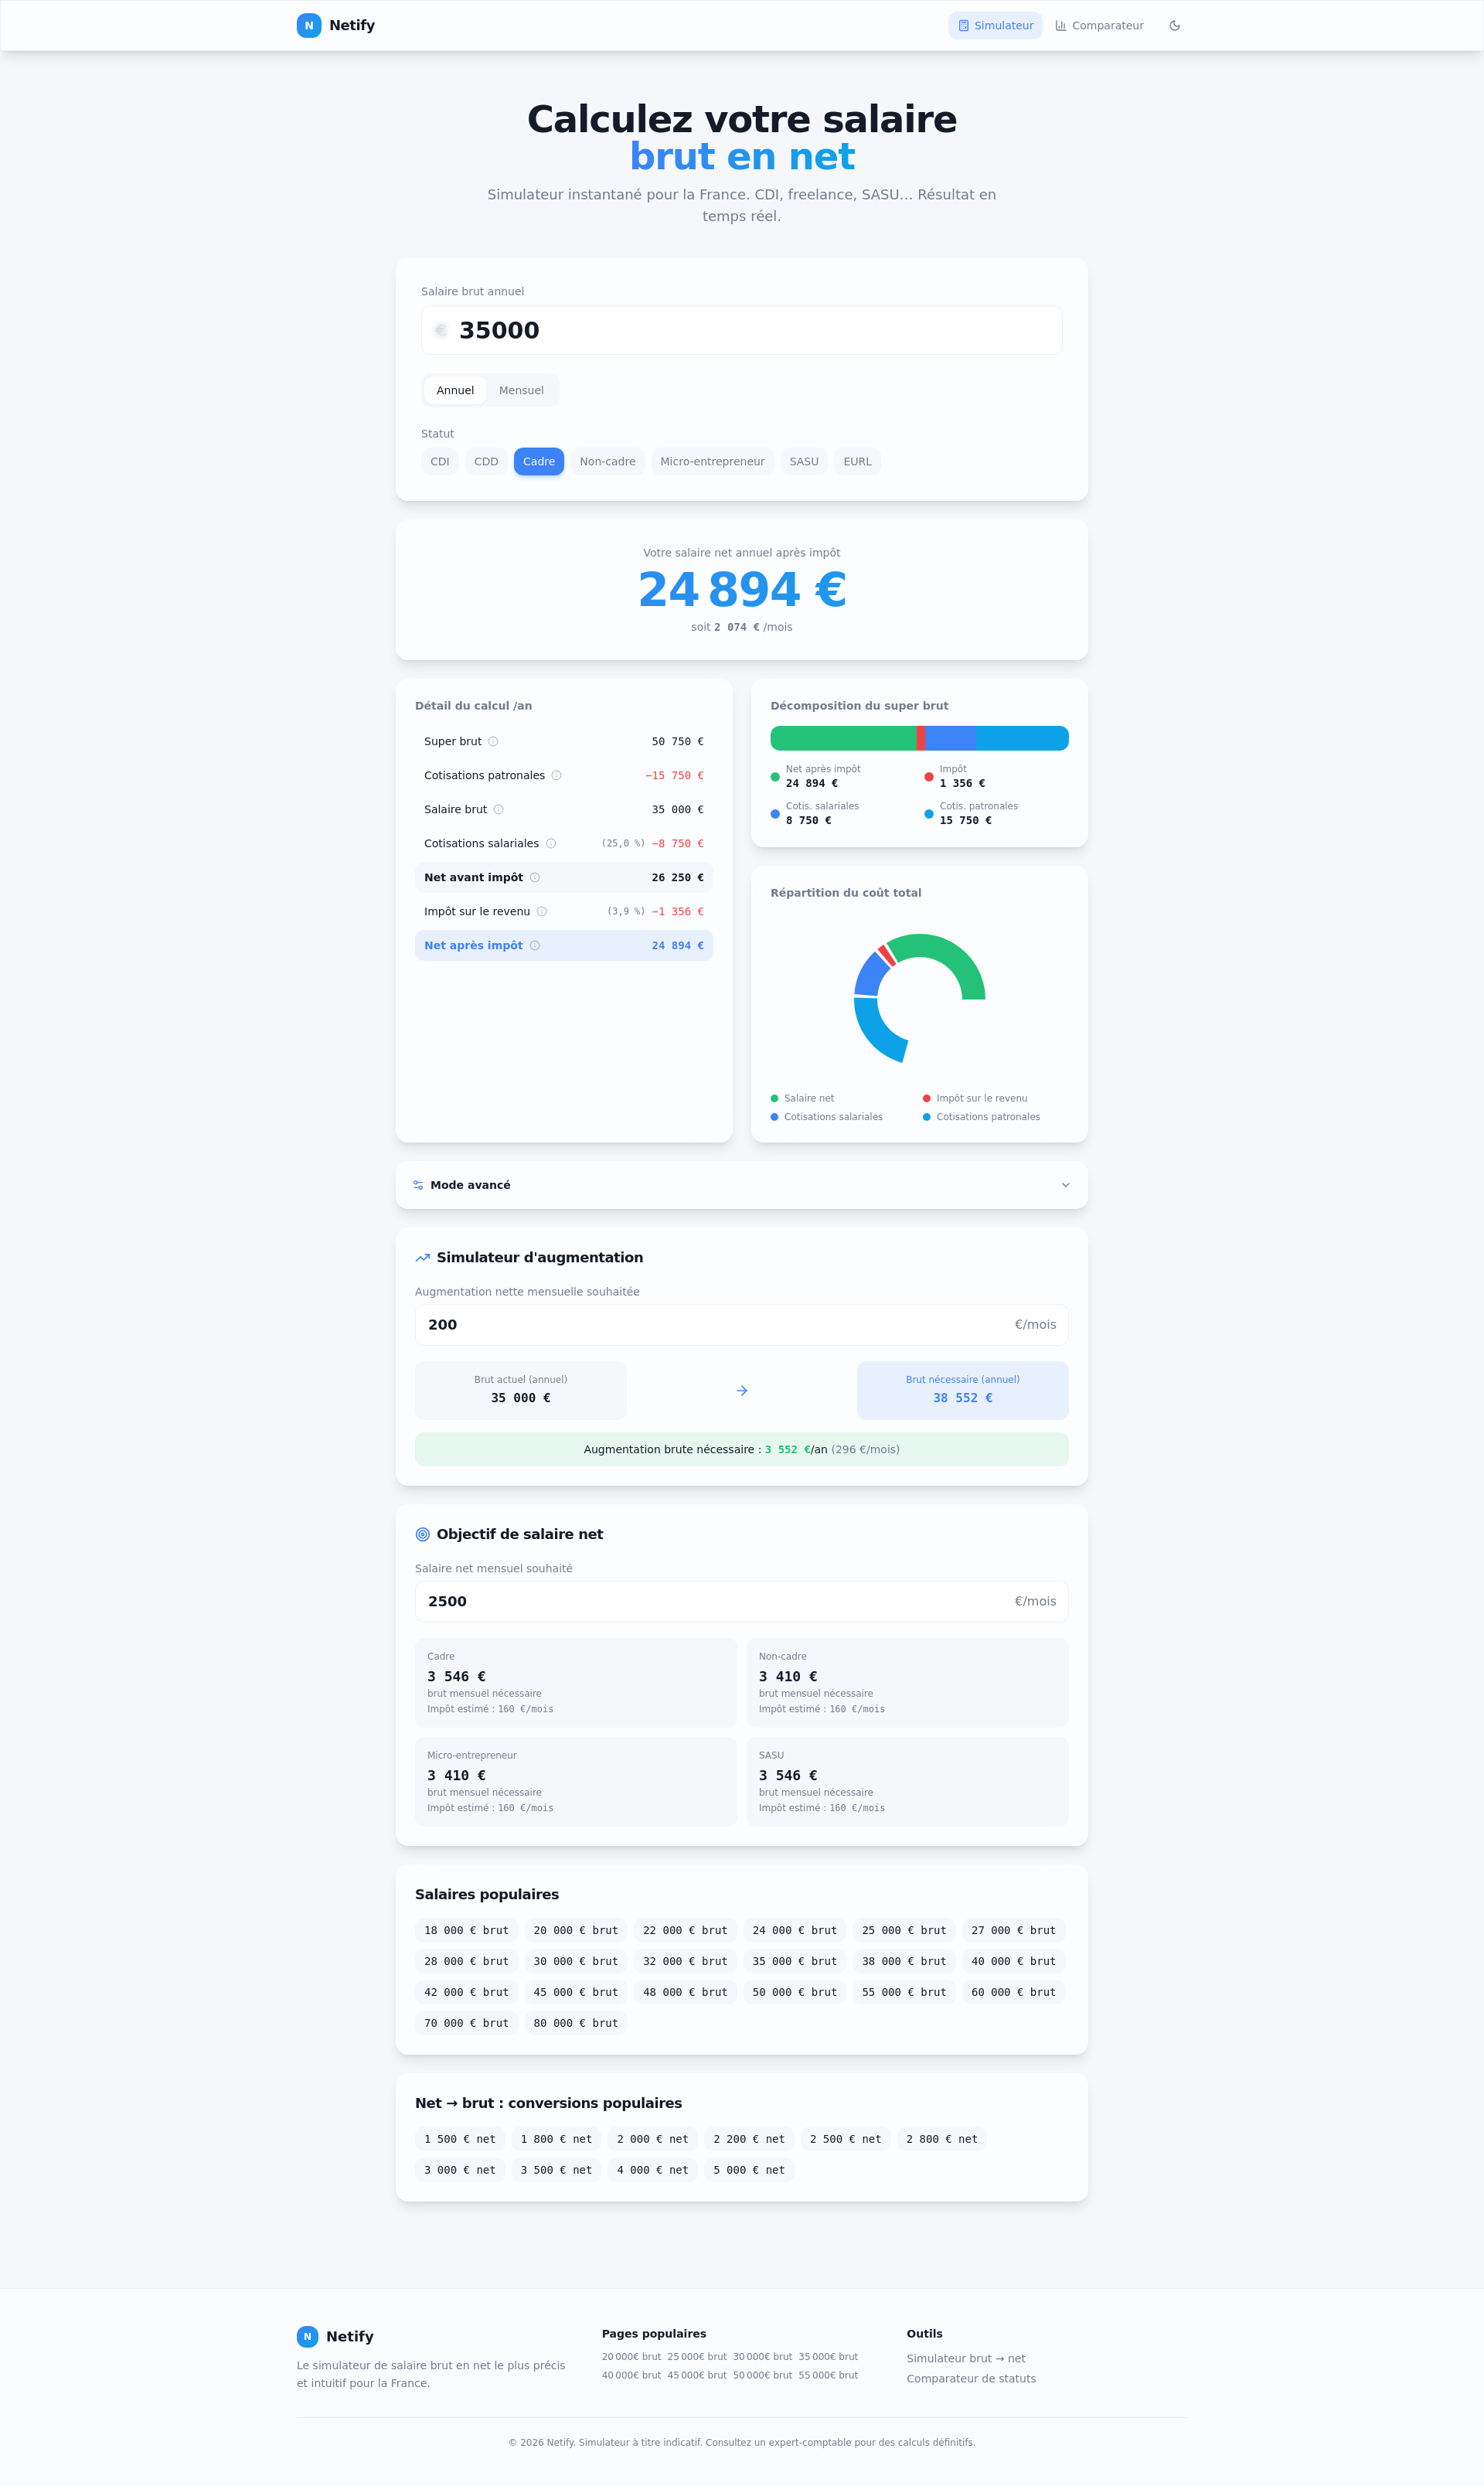Image resolution: width=1484 pixels, height=2486 pixels.
Task: Click info icon beside Cotisations patronales
Action: 557,776
